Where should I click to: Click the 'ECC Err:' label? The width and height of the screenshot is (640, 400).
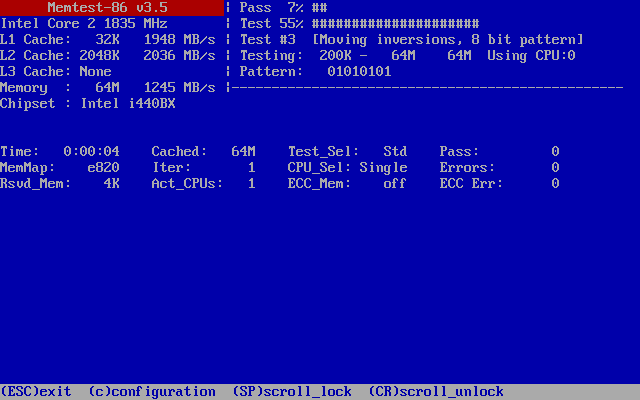[x=471, y=184]
